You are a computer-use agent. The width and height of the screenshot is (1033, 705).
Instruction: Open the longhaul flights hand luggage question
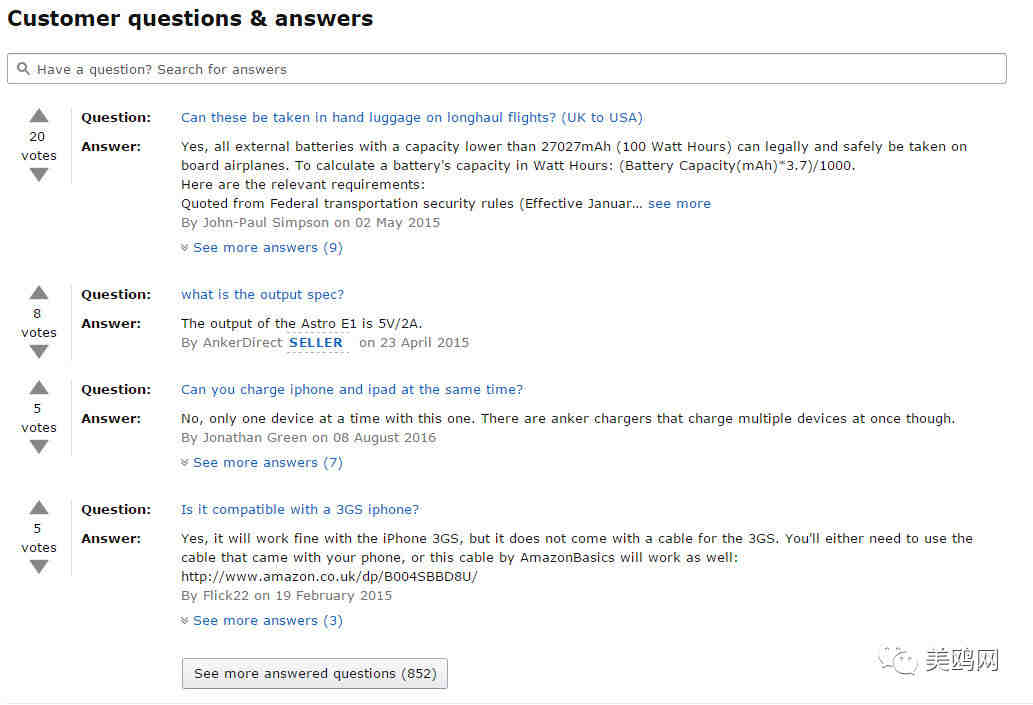412,117
